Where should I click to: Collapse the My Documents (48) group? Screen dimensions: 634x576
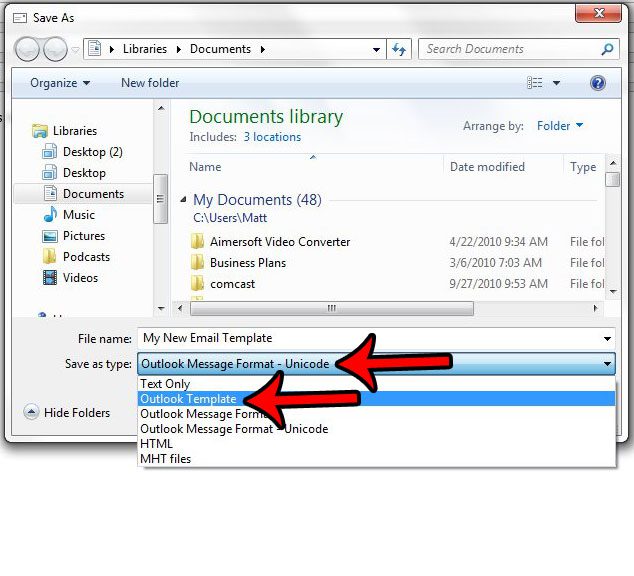click(184, 199)
